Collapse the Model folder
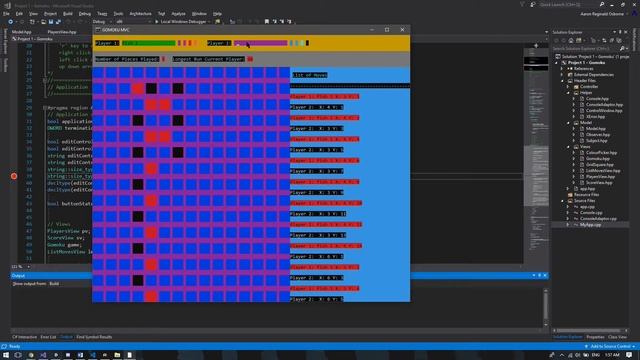640x360 pixels. click(x=568, y=122)
